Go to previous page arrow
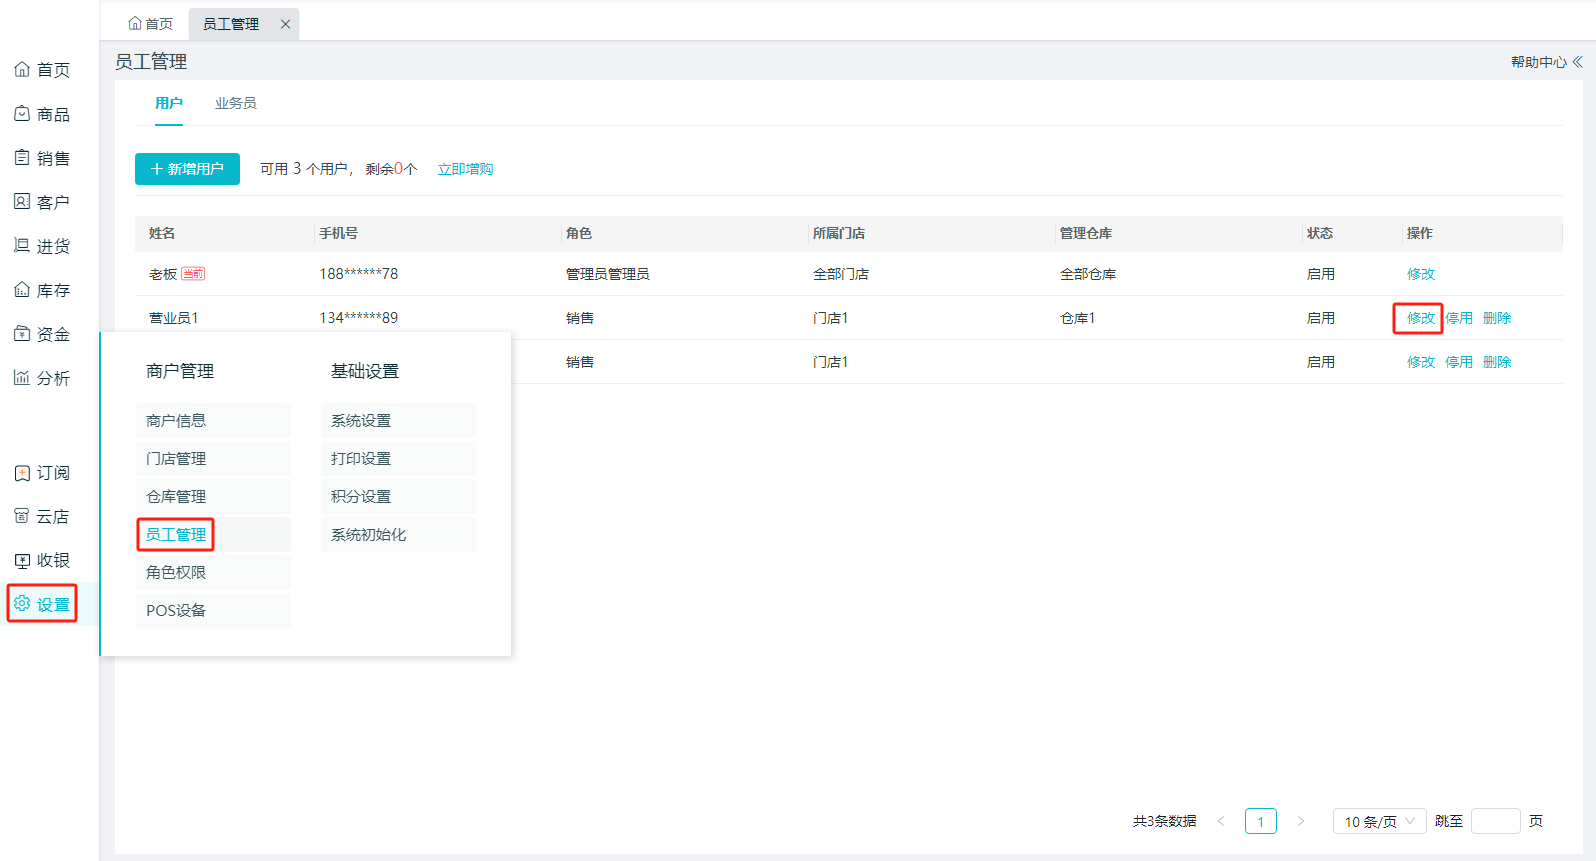Image resolution: width=1596 pixels, height=861 pixels. [x=1221, y=821]
